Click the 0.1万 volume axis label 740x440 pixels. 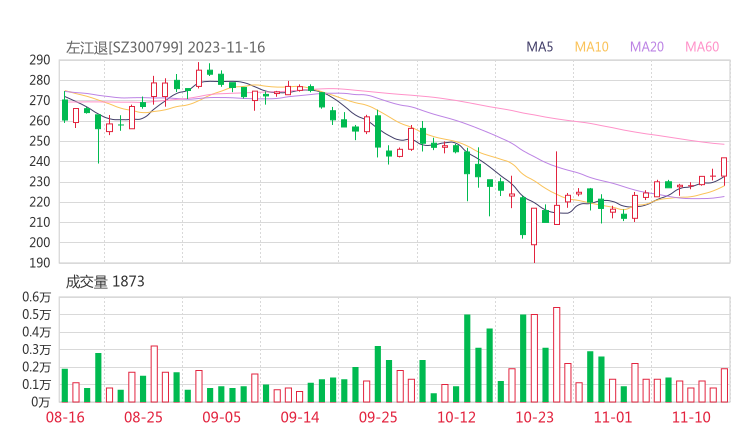[36, 384]
